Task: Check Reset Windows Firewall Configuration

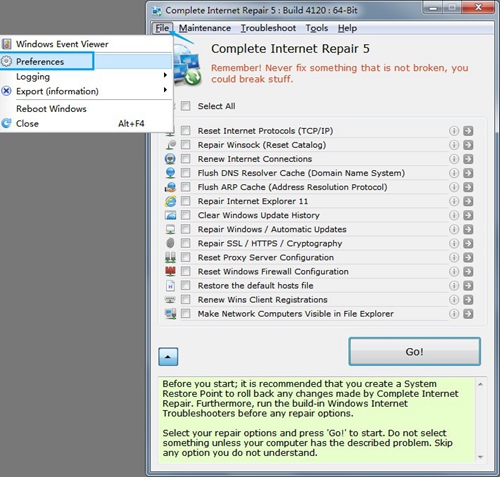Action: pyautogui.click(x=186, y=271)
